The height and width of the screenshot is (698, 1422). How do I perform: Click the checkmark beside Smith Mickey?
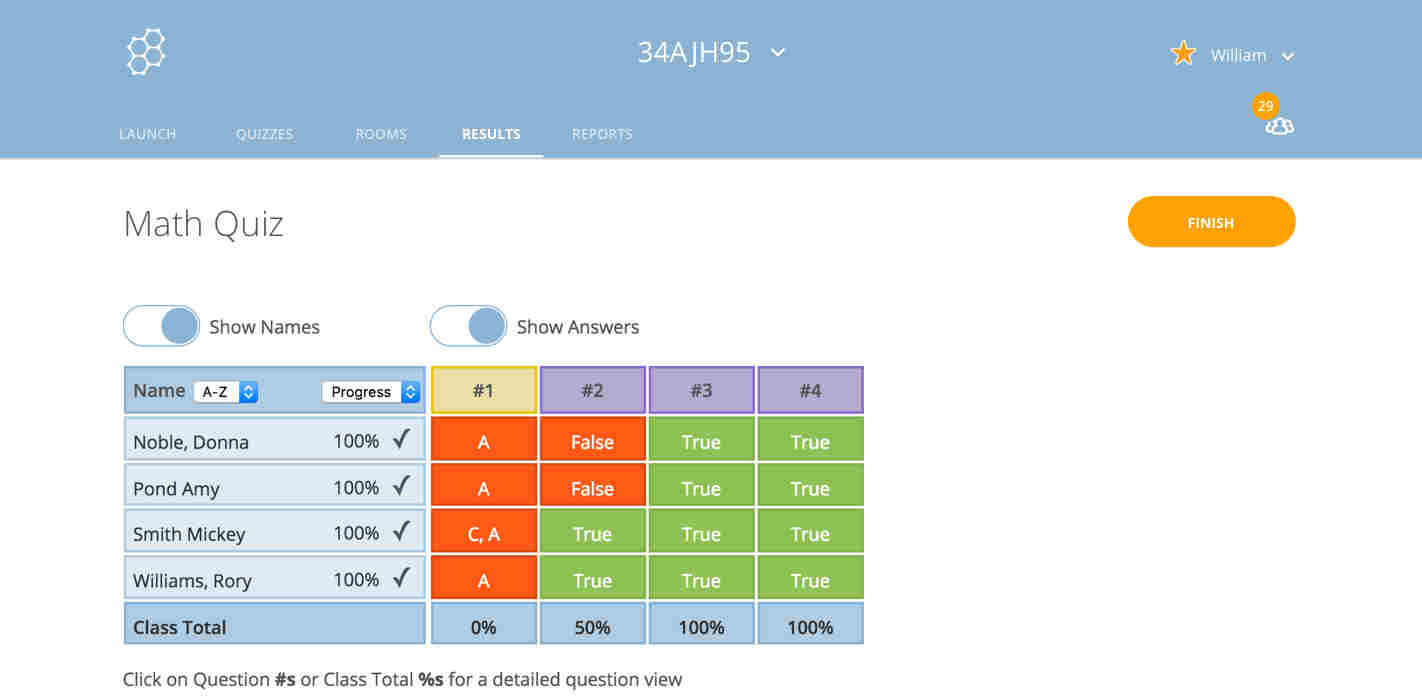coord(401,532)
